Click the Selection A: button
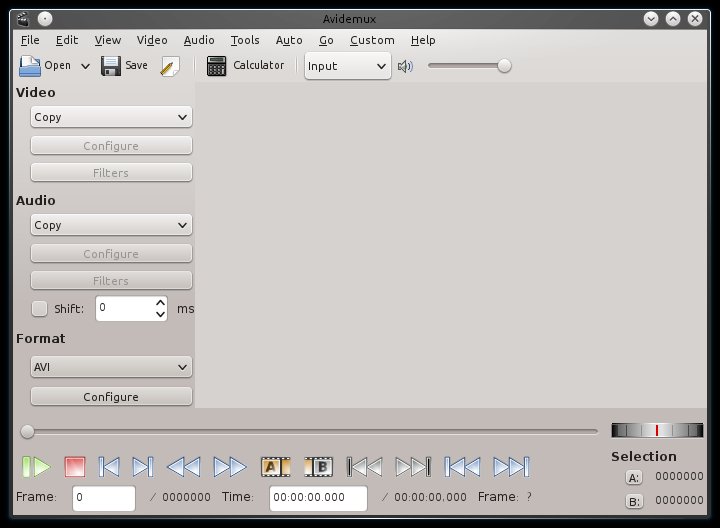Screen dimensions: 720x528 (x=634, y=477)
